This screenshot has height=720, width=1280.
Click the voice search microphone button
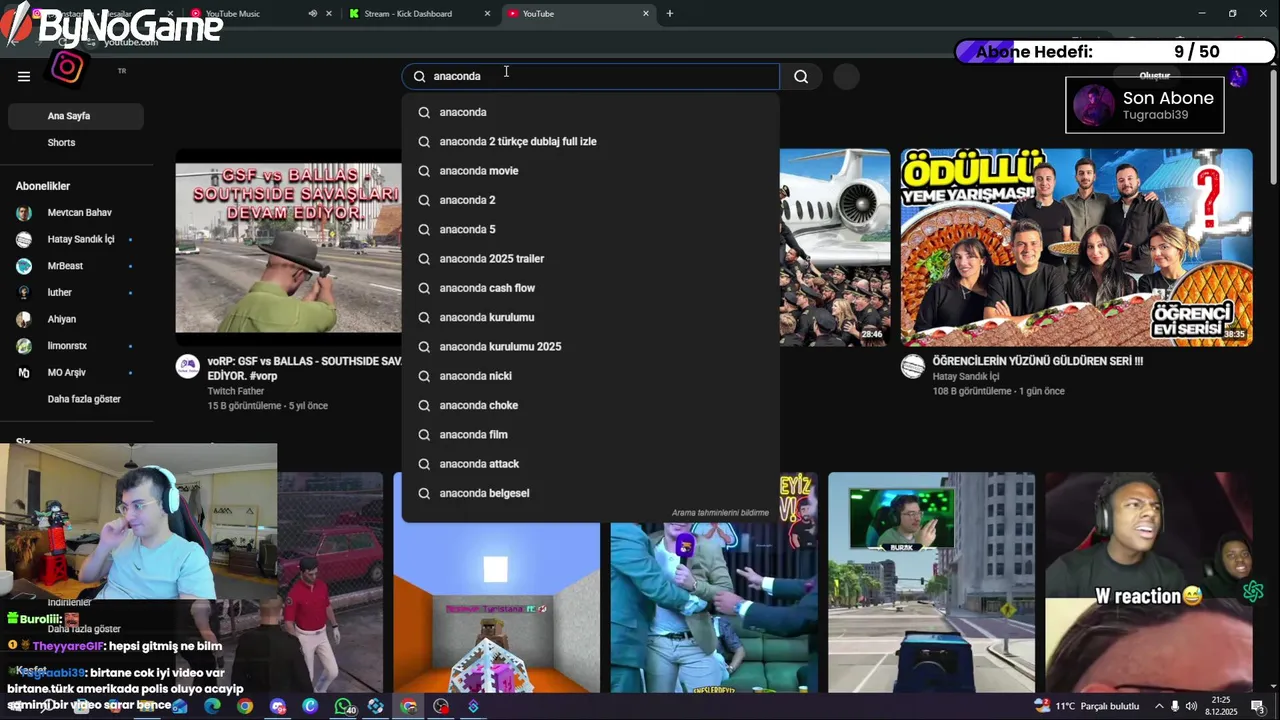pos(846,77)
